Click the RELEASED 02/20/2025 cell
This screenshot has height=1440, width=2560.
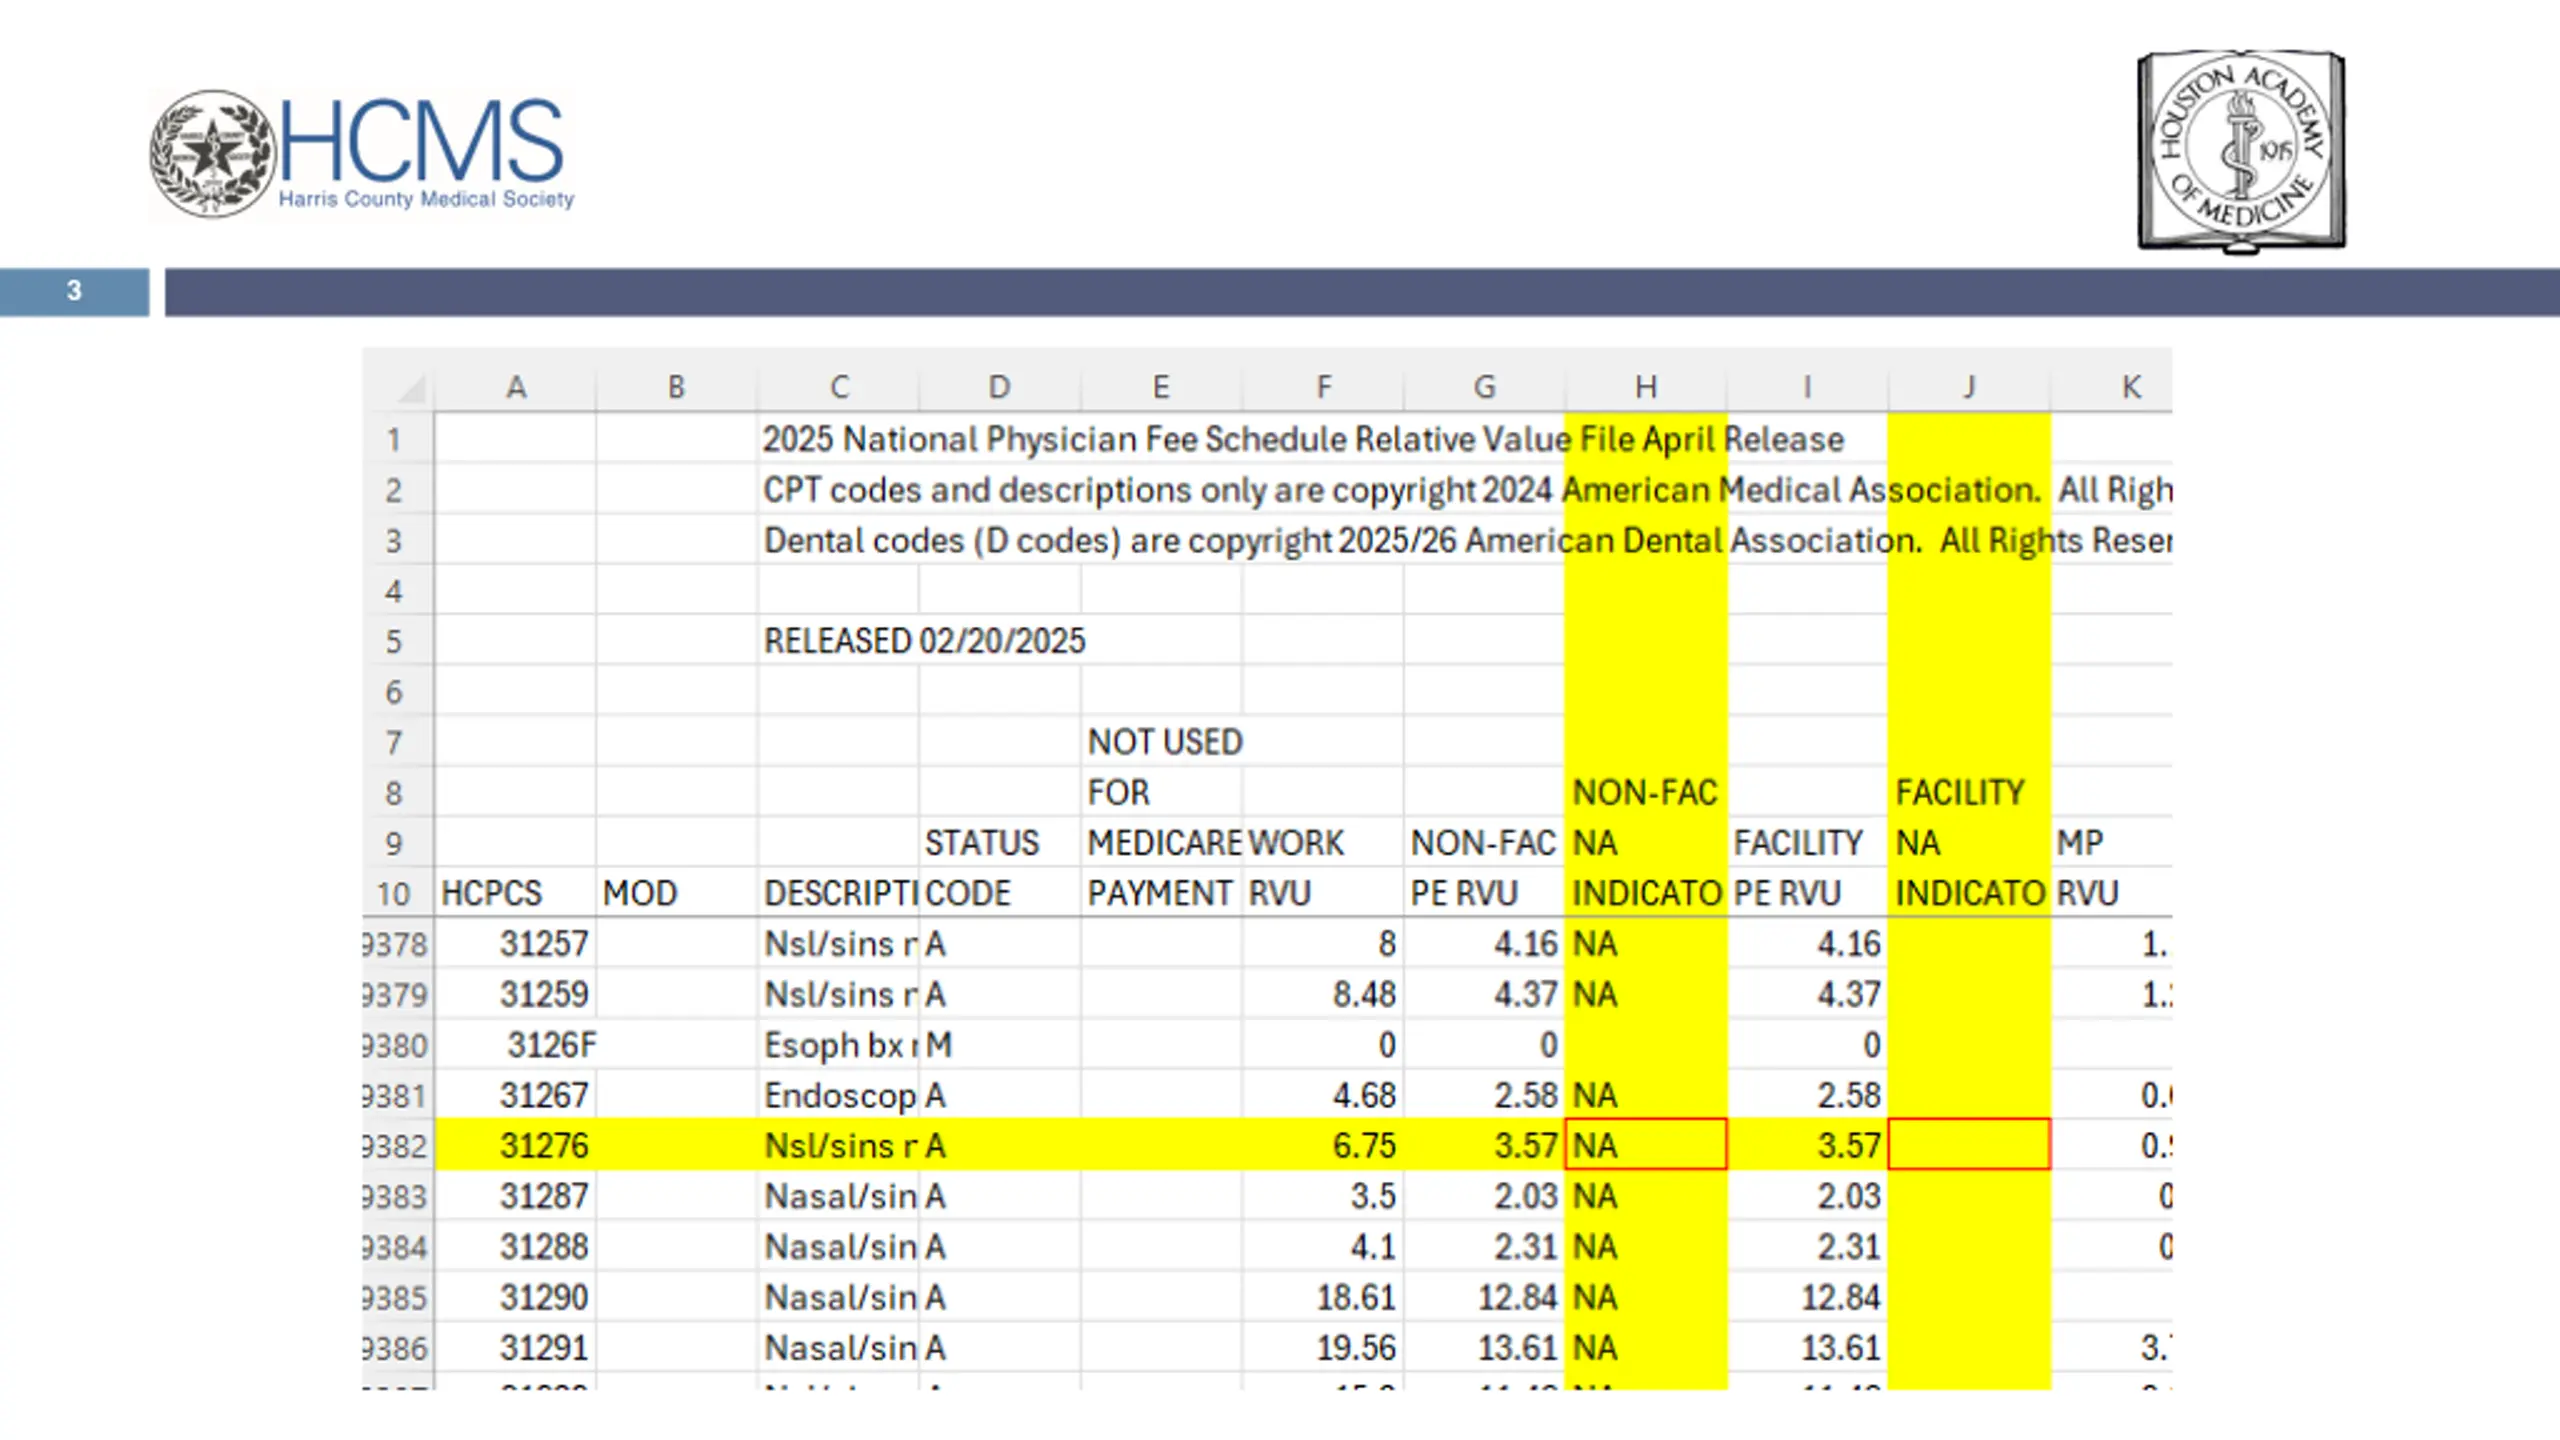tap(924, 641)
